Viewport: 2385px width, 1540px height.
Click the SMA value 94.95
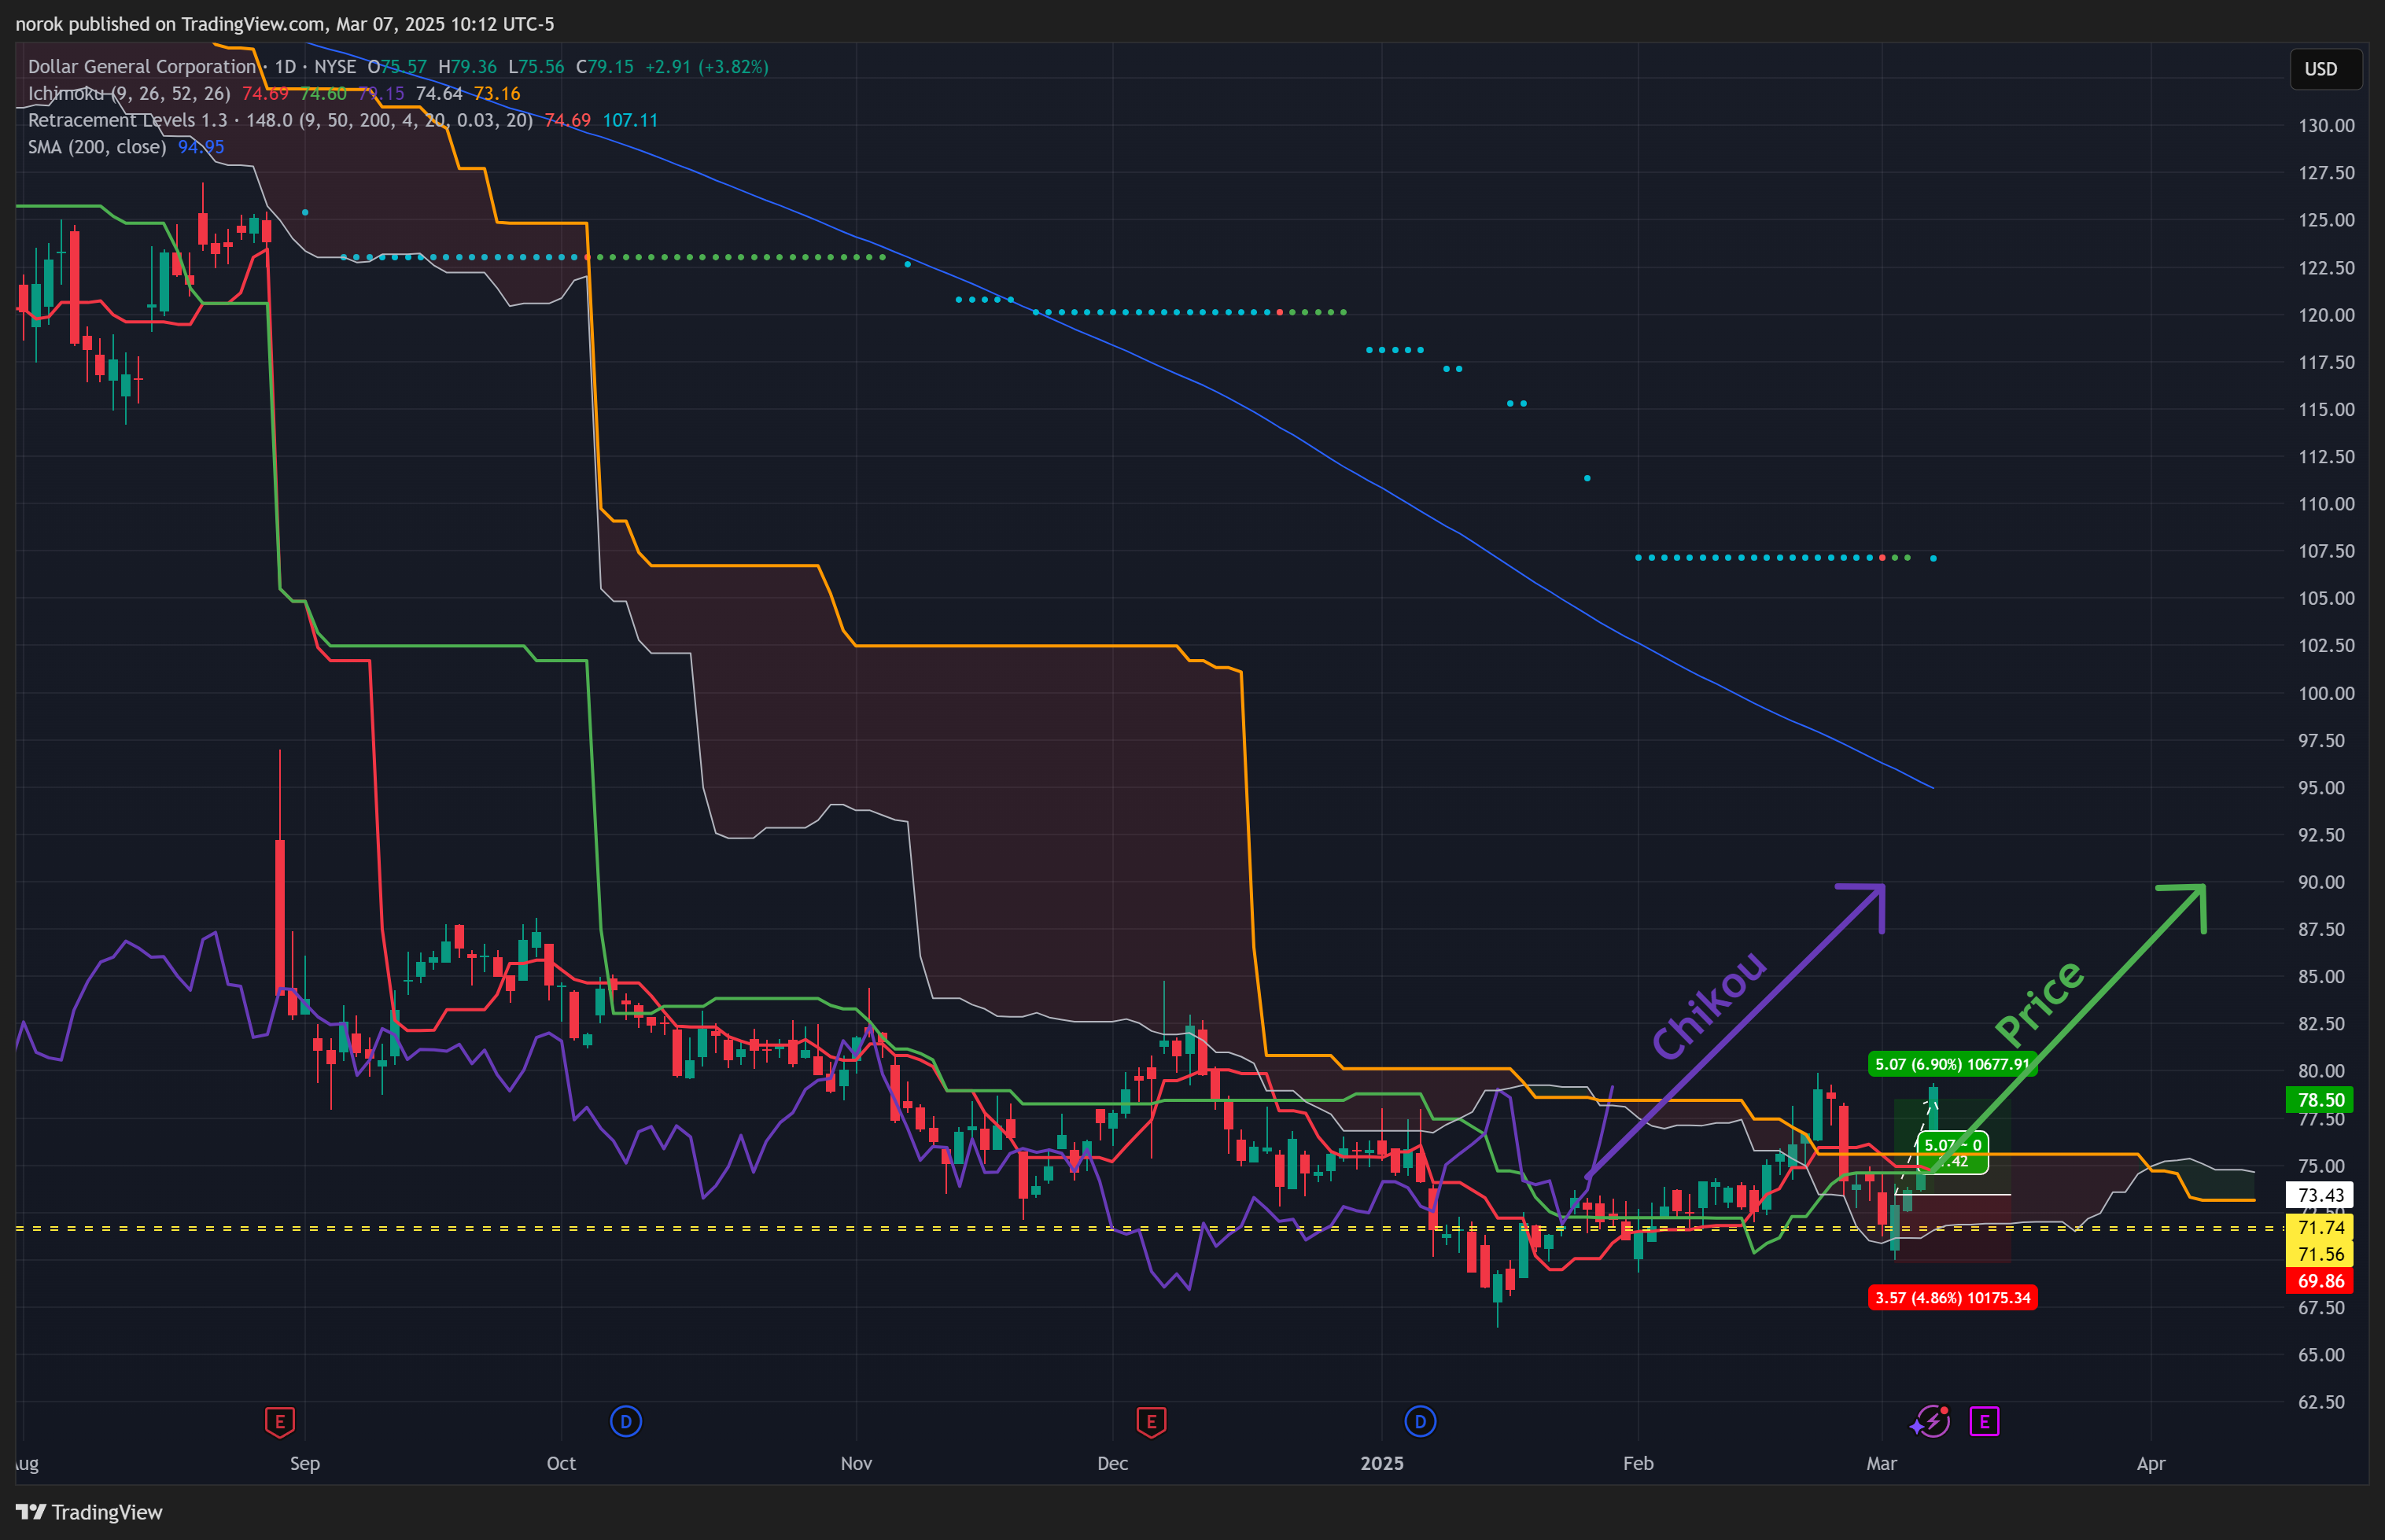point(201,147)
